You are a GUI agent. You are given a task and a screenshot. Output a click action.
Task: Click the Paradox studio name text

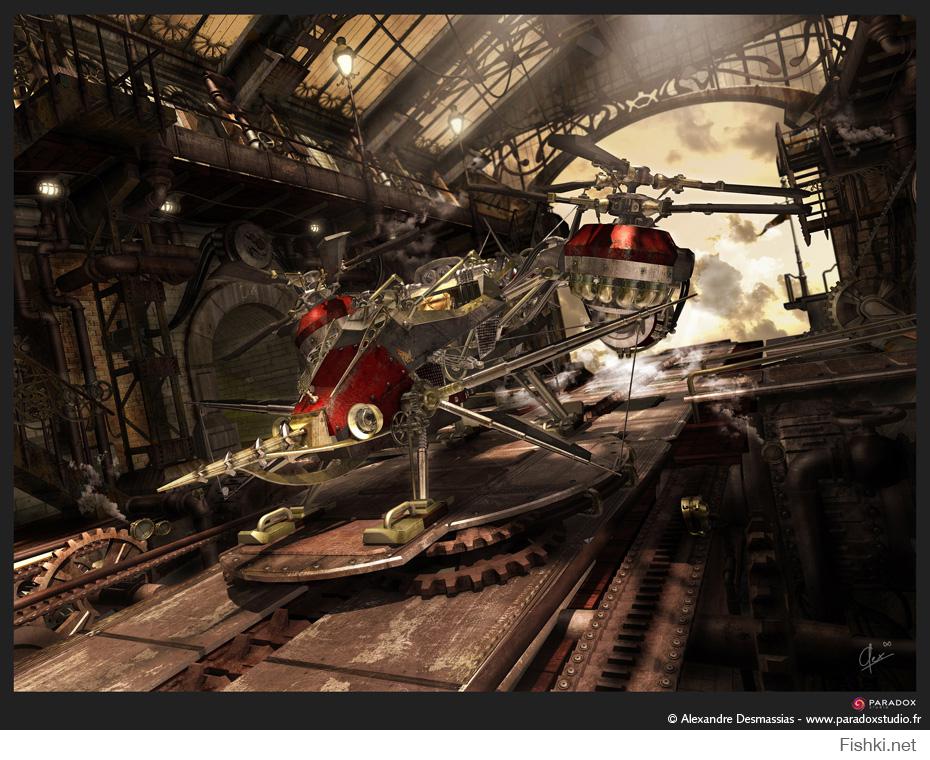tap(893, 703)
